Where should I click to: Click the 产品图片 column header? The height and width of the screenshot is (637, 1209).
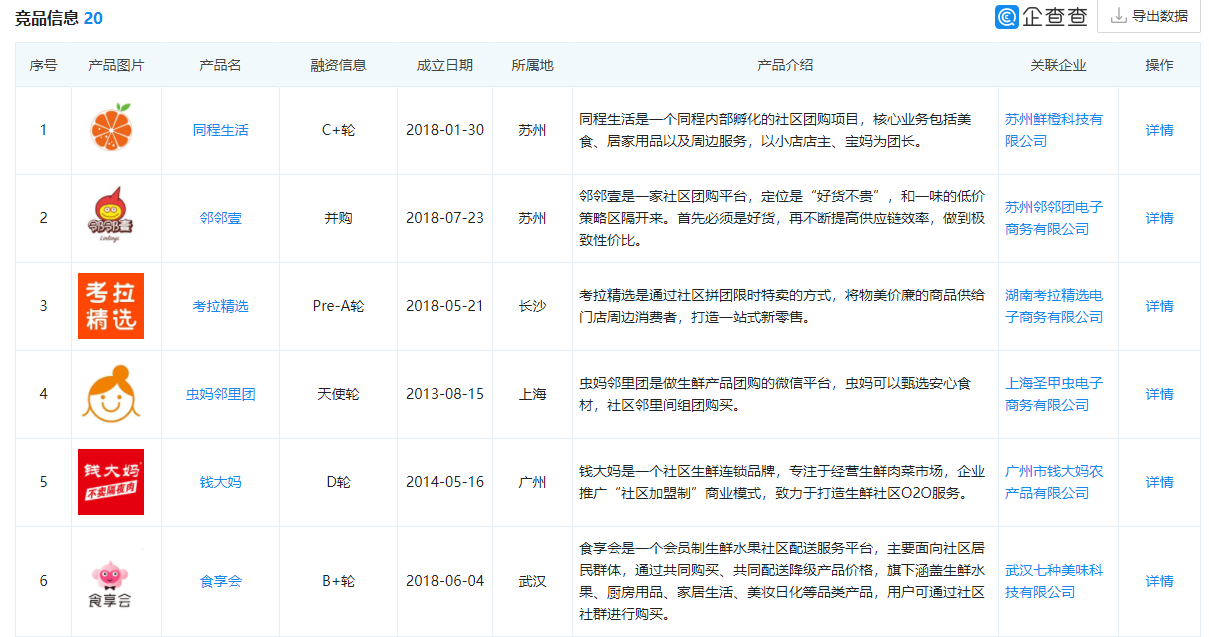(x=116, y=65)
